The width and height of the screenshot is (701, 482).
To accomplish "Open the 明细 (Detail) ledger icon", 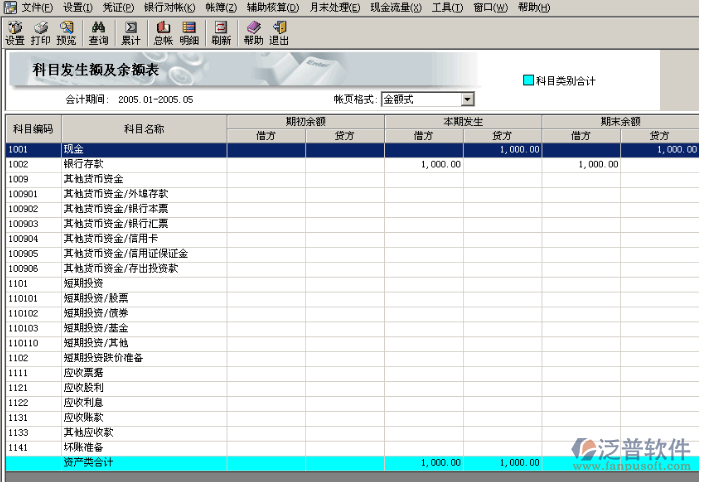I will tap(189, 33).
